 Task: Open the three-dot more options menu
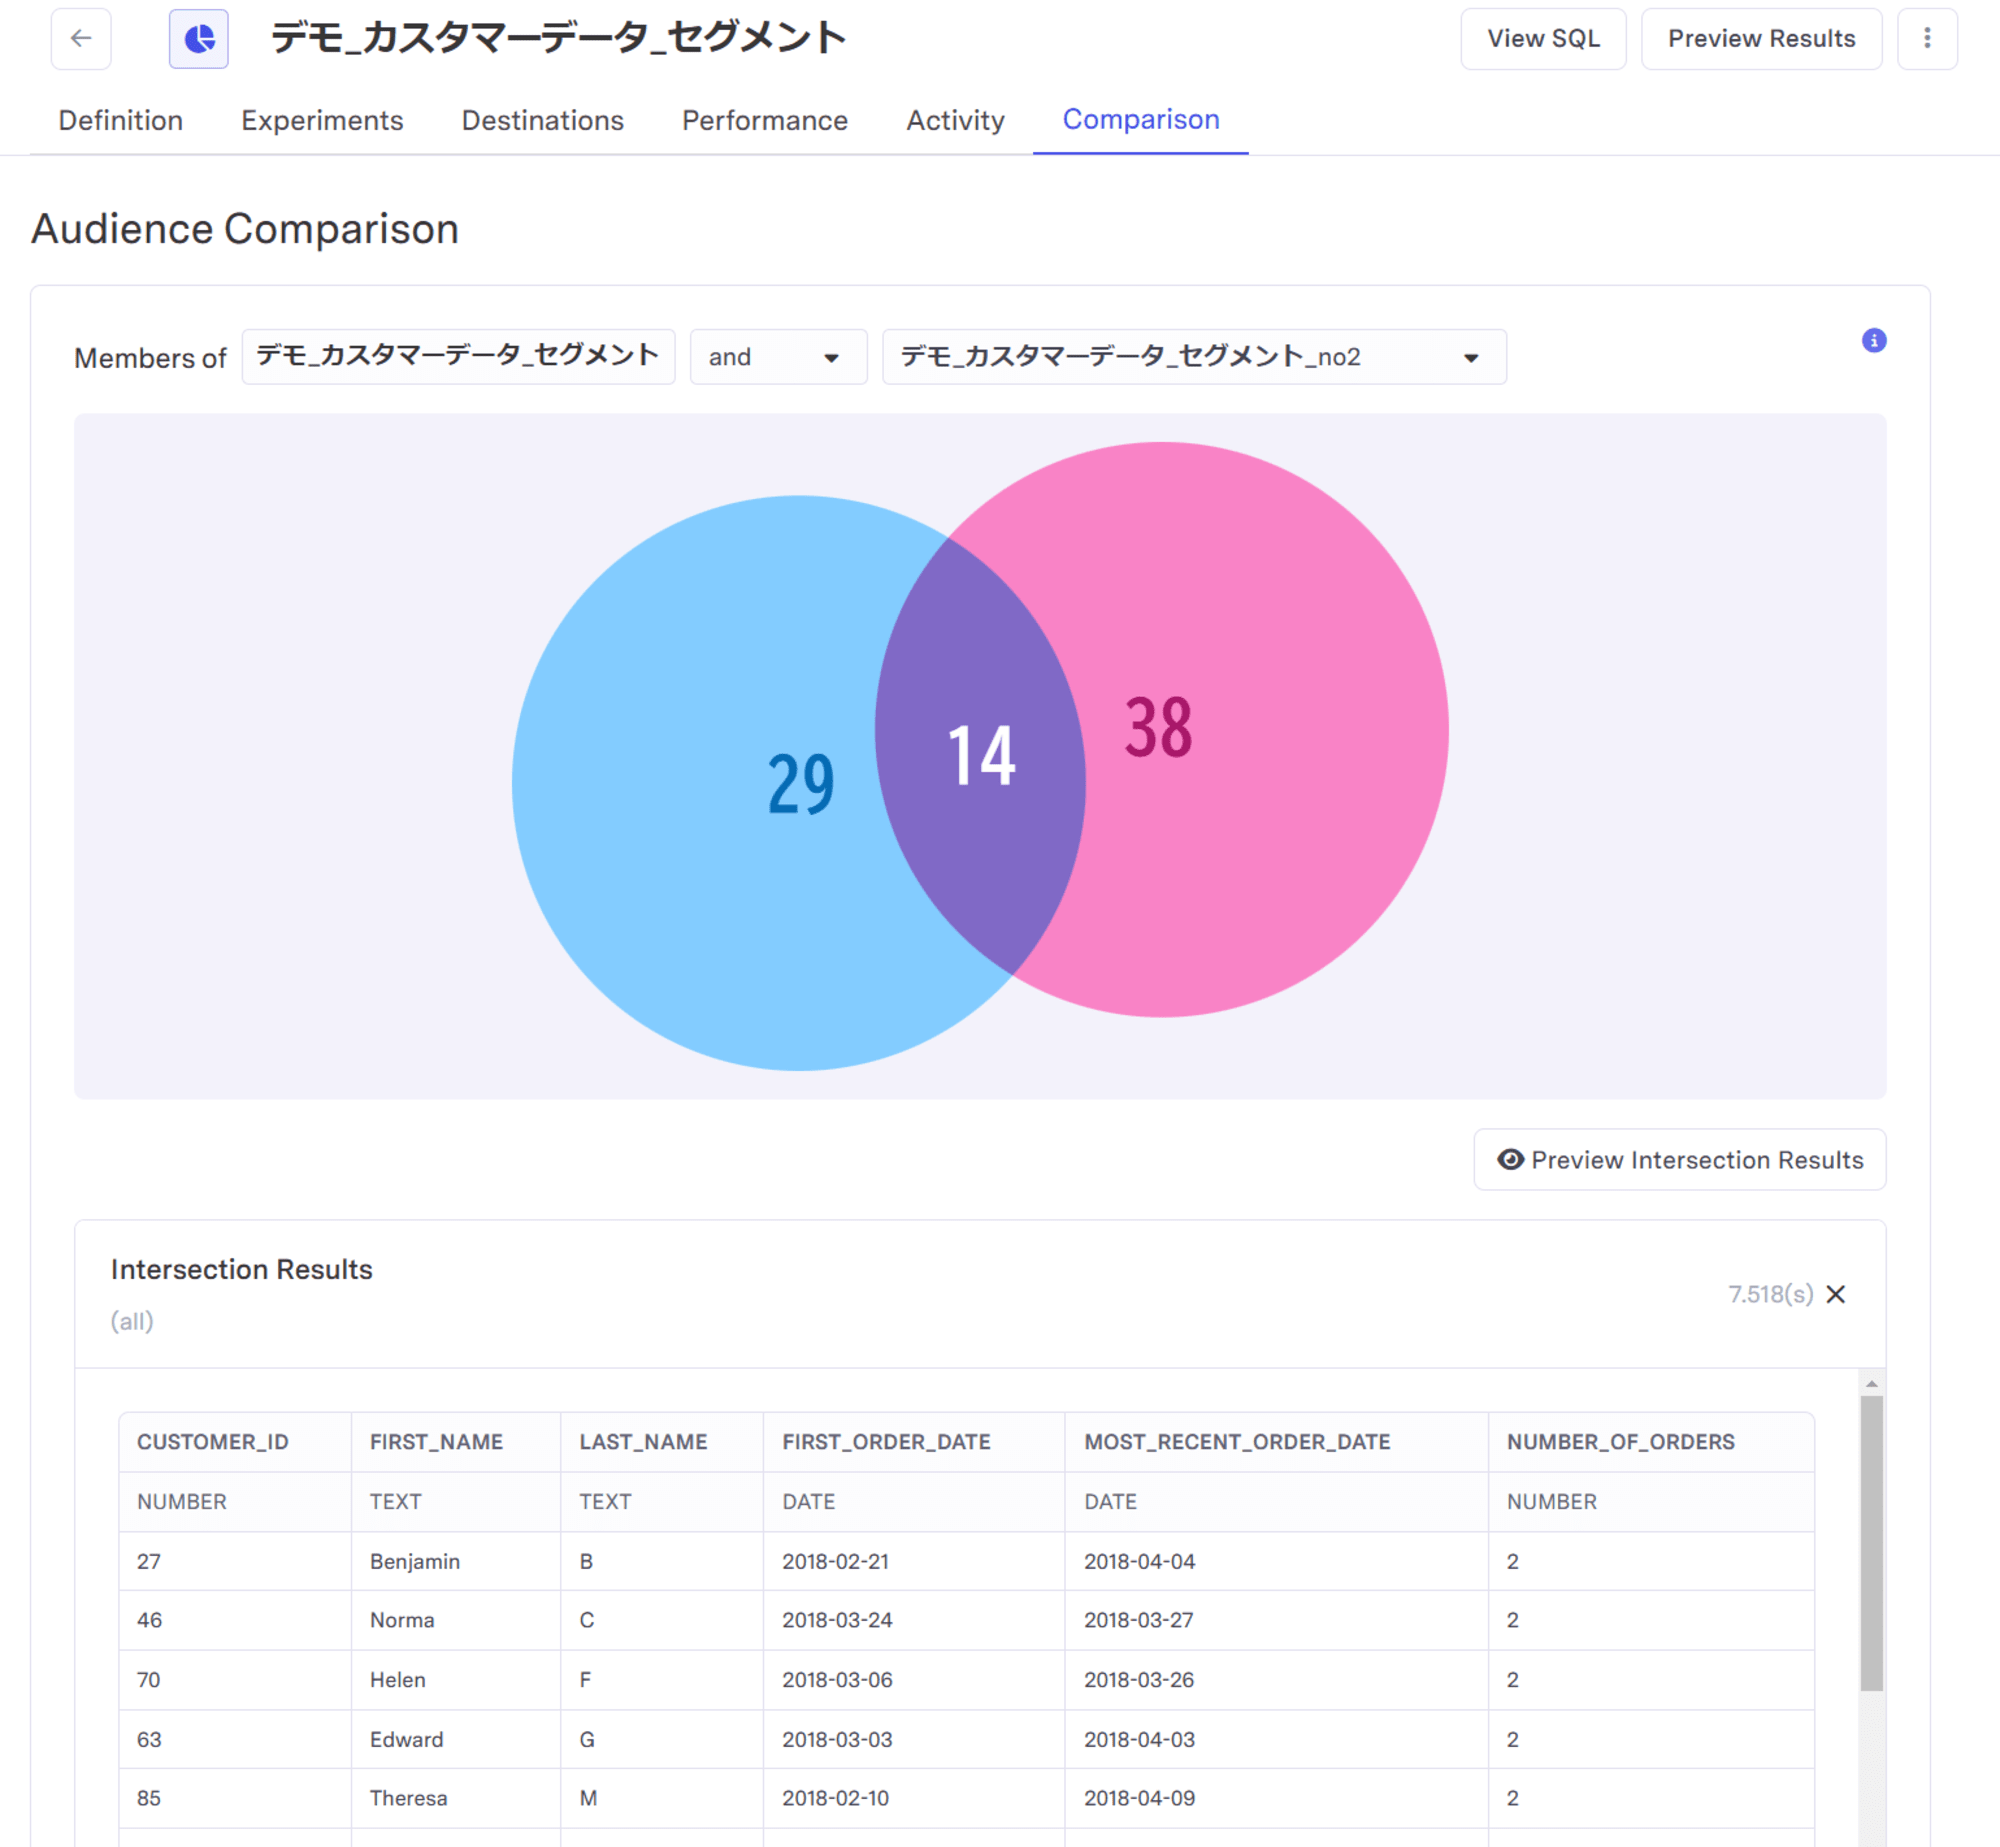(1927, 39)
